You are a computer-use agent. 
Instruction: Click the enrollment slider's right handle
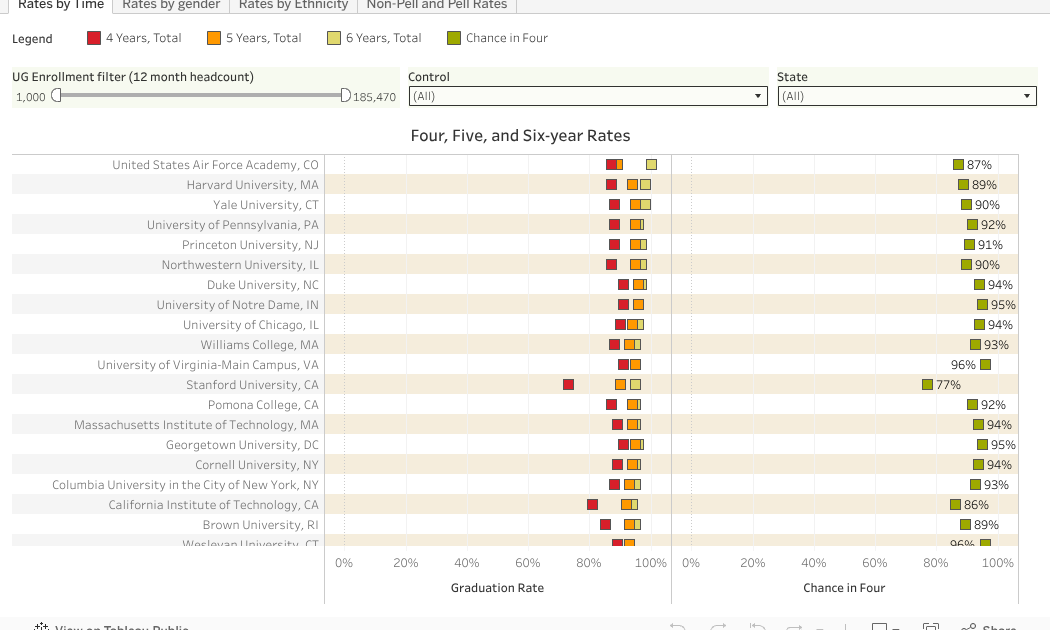(x=346, y=95)
